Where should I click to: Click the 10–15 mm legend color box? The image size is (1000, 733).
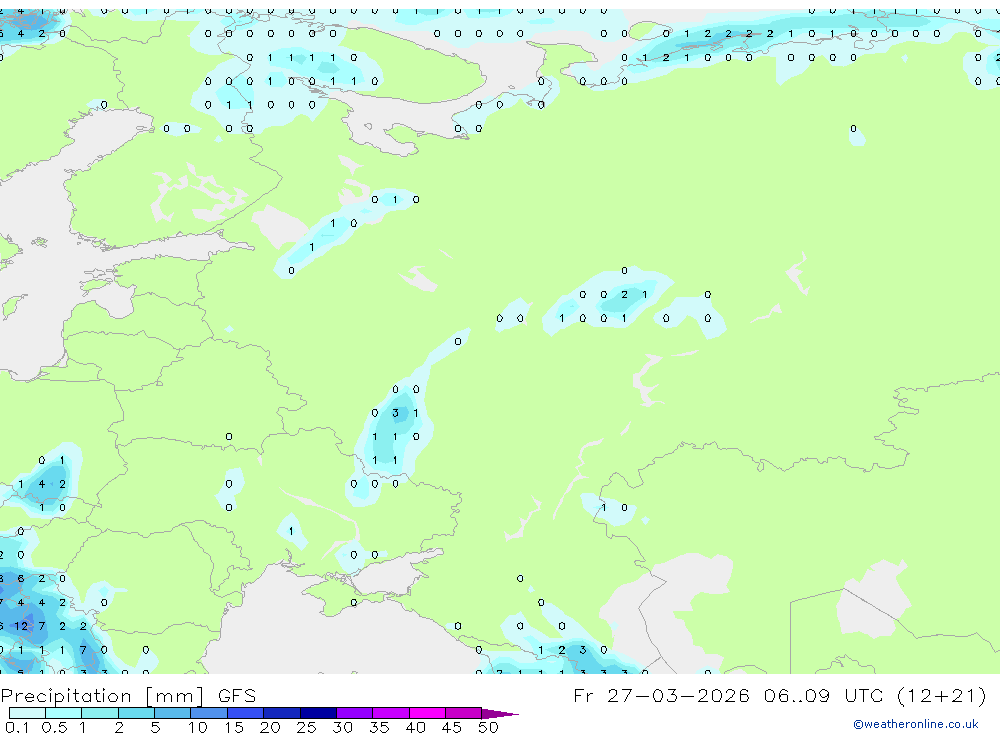[209, 713]
